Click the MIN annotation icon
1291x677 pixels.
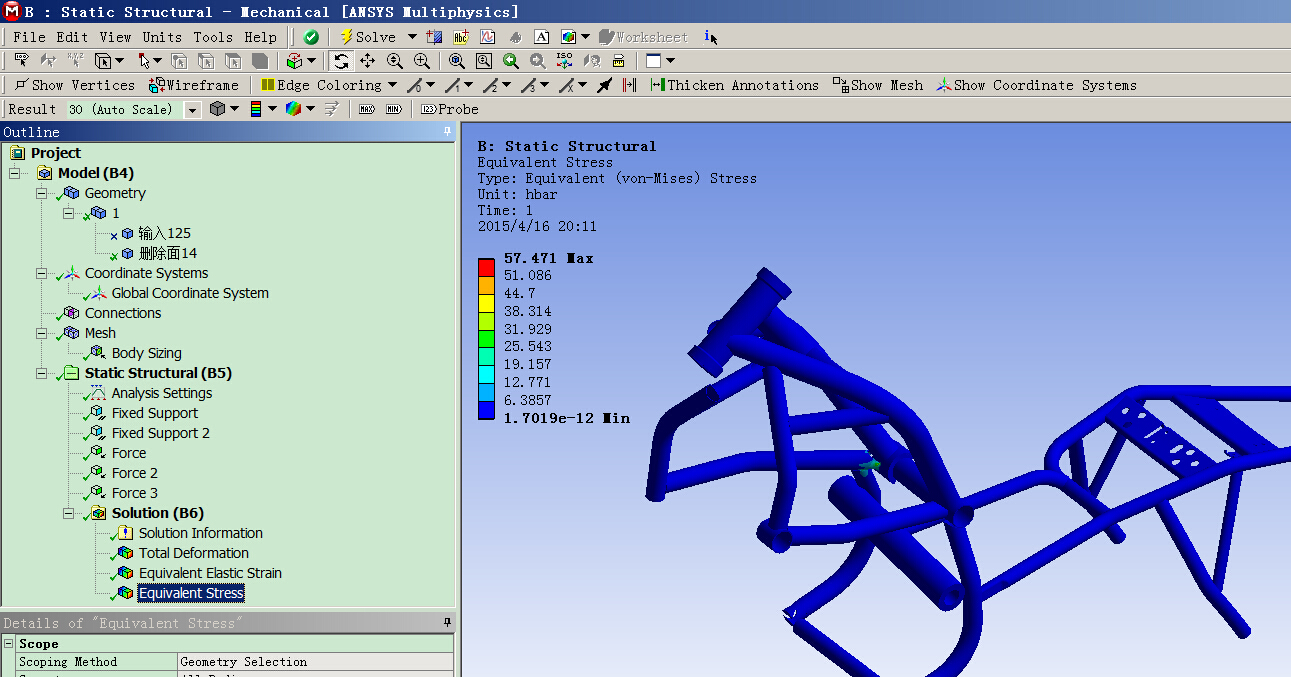[x=394, y=109]
